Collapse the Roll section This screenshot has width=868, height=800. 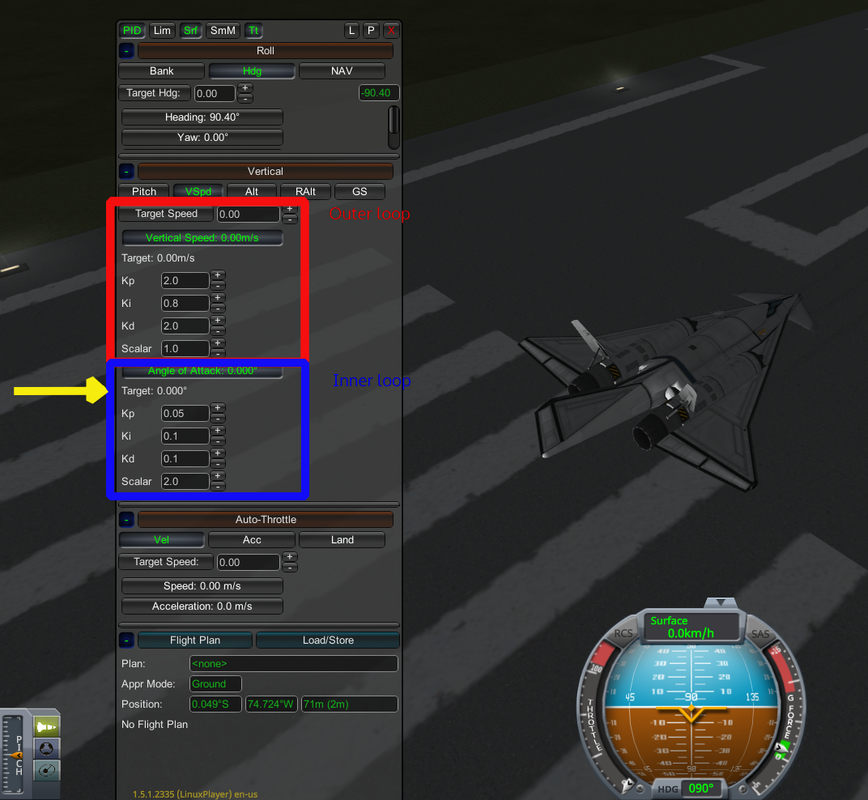pos(126,51)
